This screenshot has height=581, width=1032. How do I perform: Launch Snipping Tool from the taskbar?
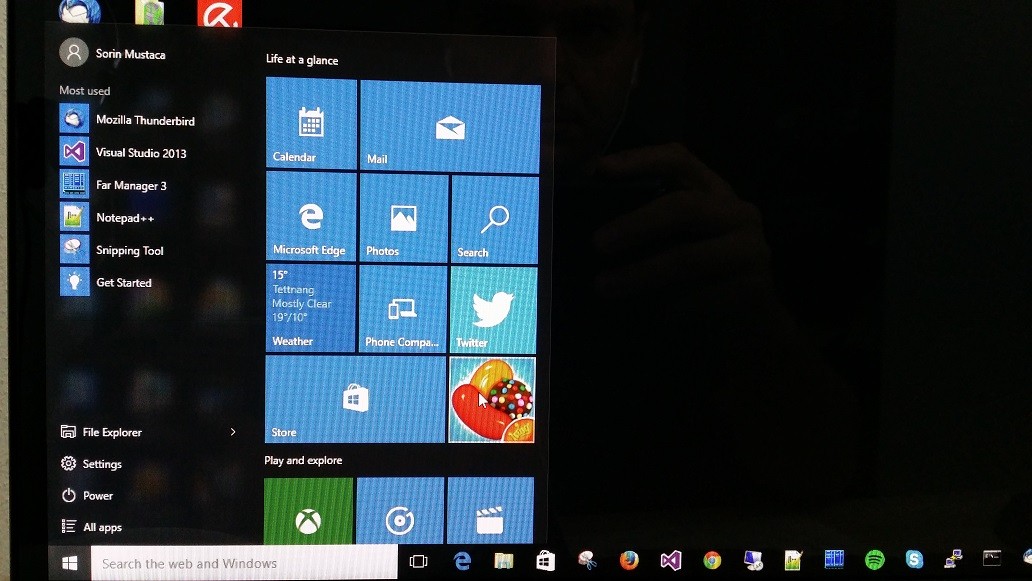tap(586, 560)
